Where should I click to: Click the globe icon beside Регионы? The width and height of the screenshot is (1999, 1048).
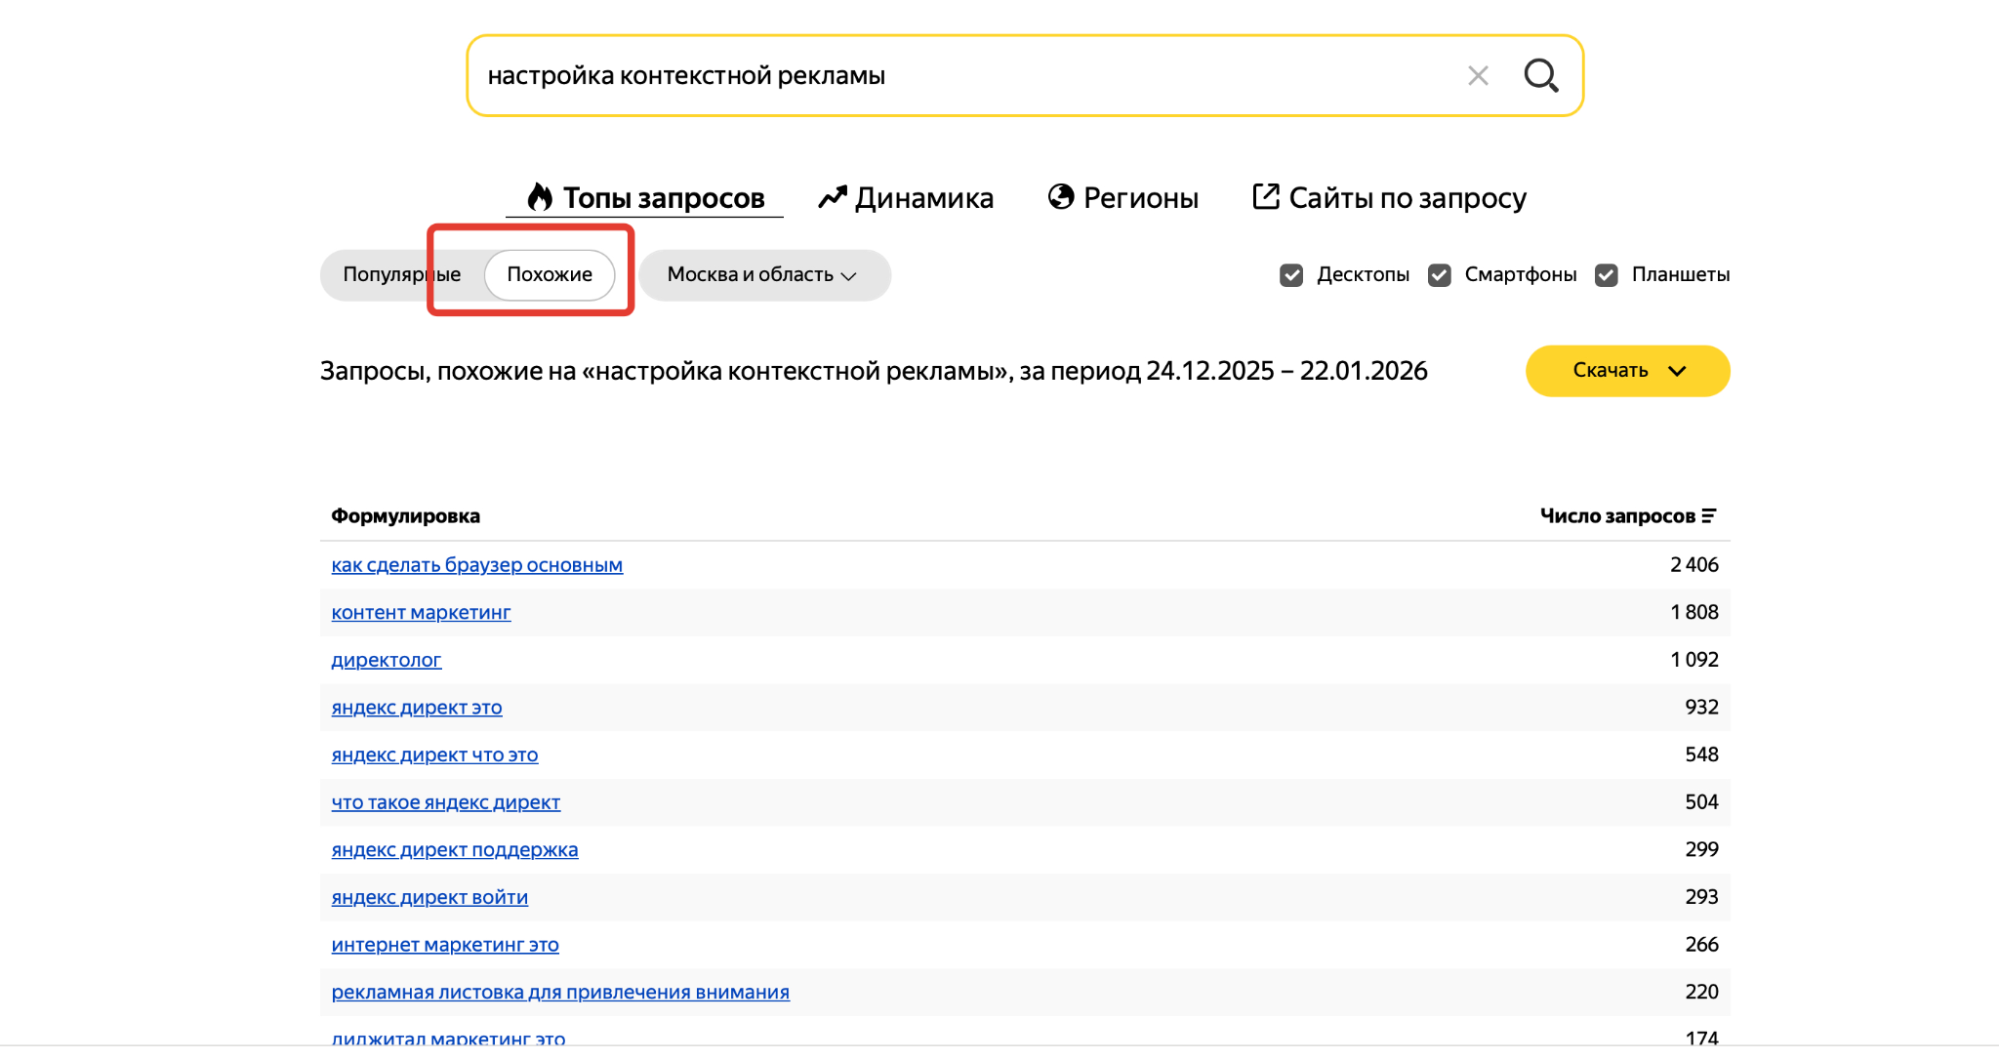[x=1062, y=197]
